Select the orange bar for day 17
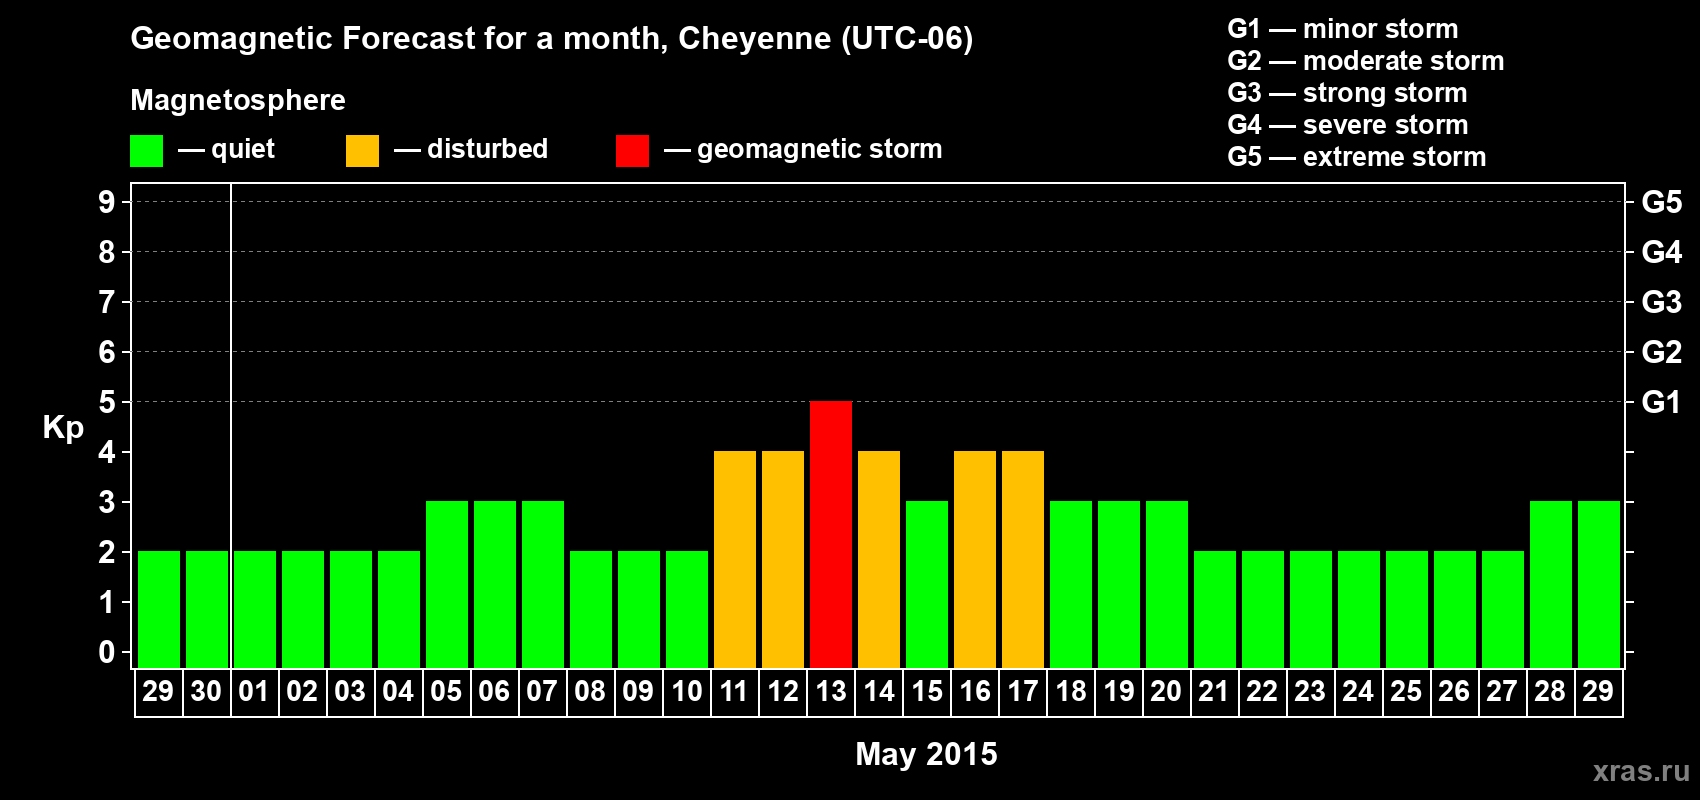The image size is (1700, 800). point(1023,559)
